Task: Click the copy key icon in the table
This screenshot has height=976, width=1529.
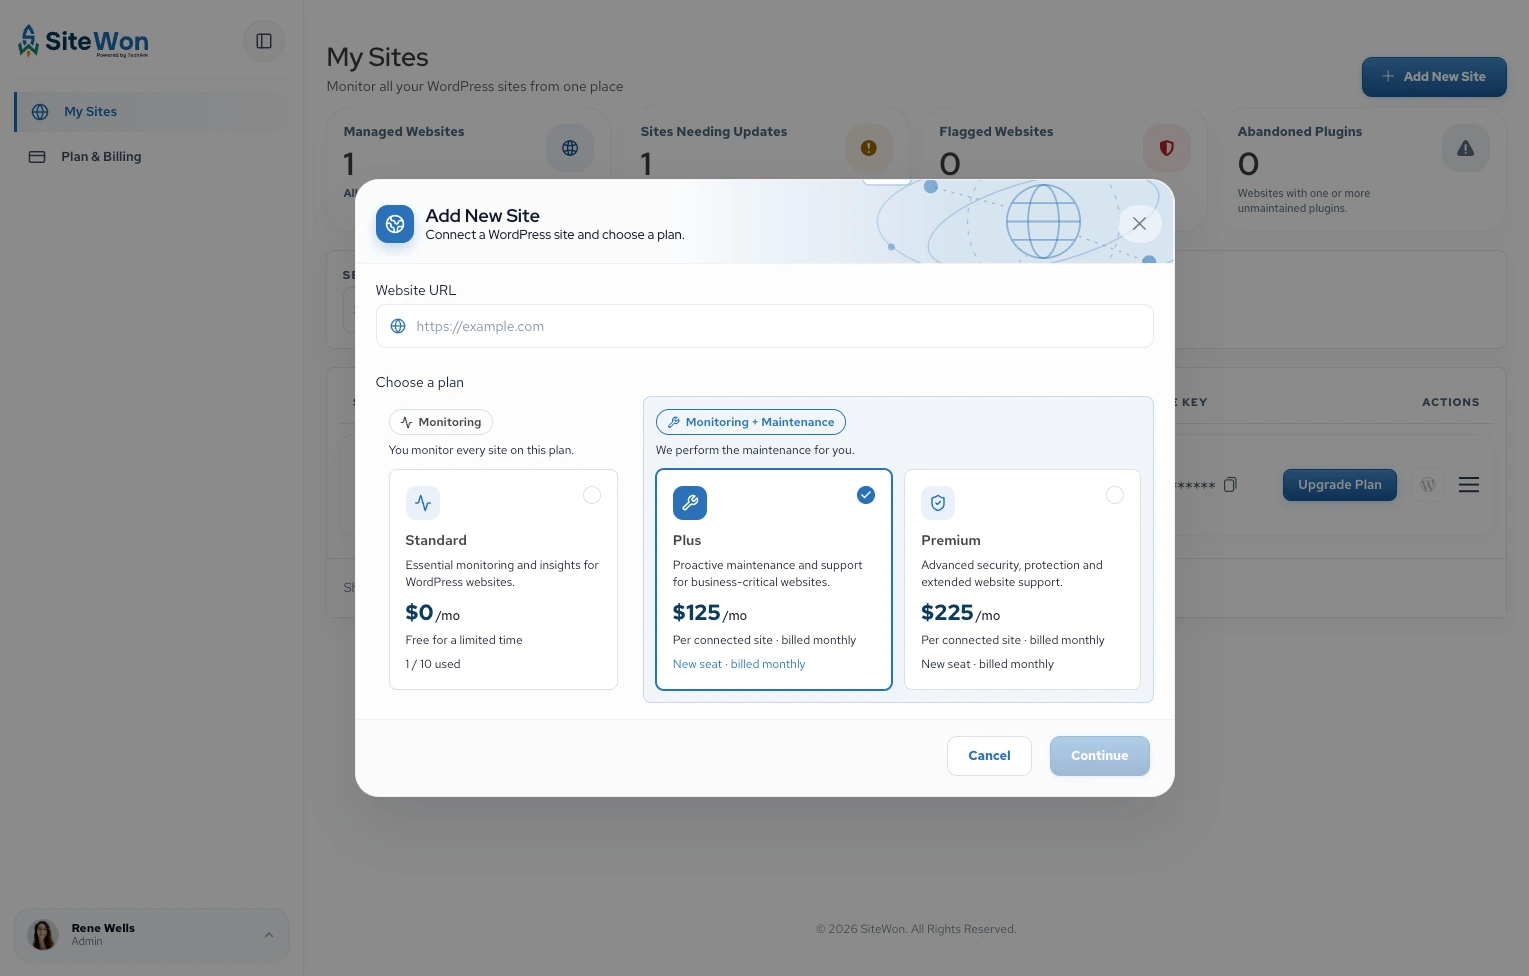Action: [1230, 485]
